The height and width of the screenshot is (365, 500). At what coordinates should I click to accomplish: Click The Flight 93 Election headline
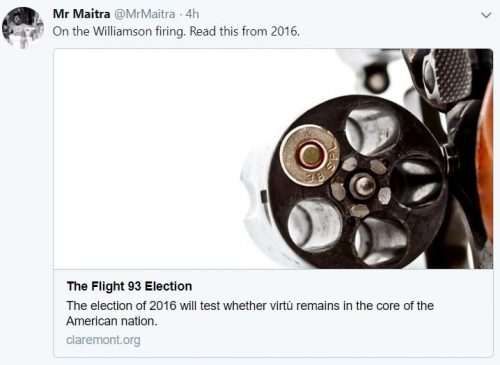(129, 286)
